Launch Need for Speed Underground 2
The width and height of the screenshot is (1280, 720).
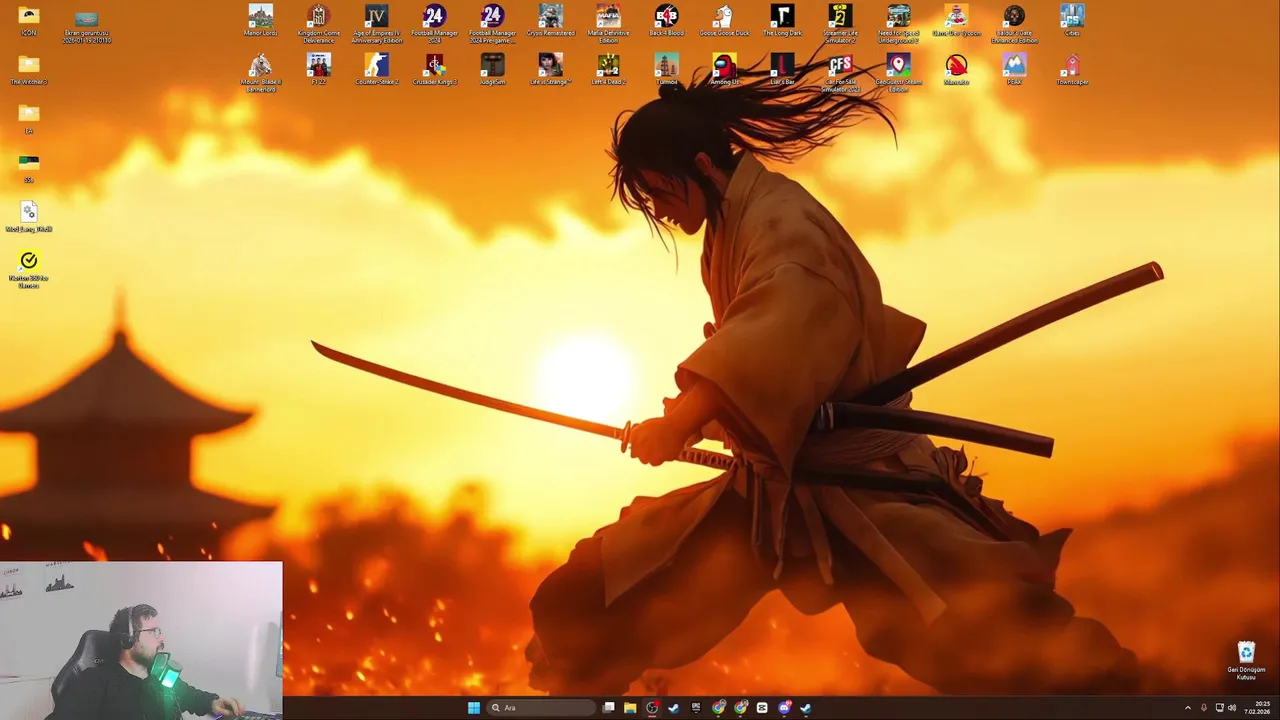898,24
